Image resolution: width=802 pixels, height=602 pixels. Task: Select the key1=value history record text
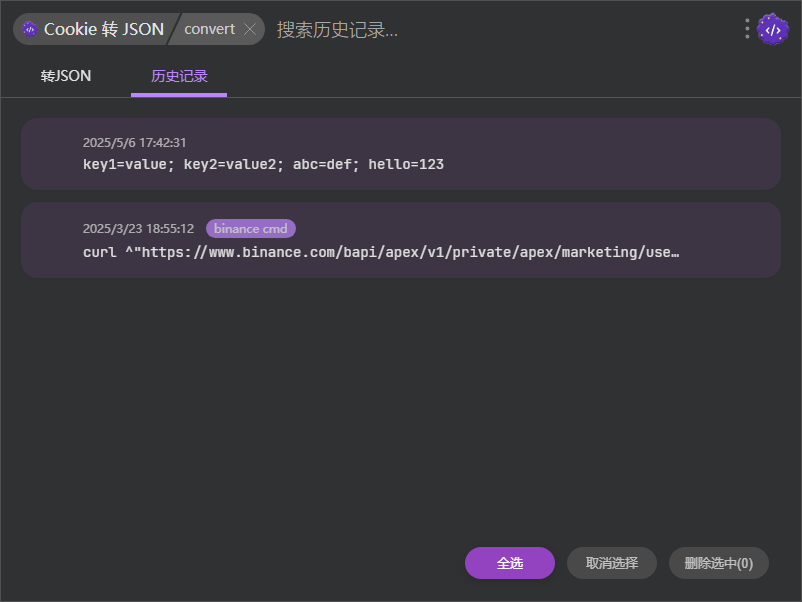tap(263, 164)
